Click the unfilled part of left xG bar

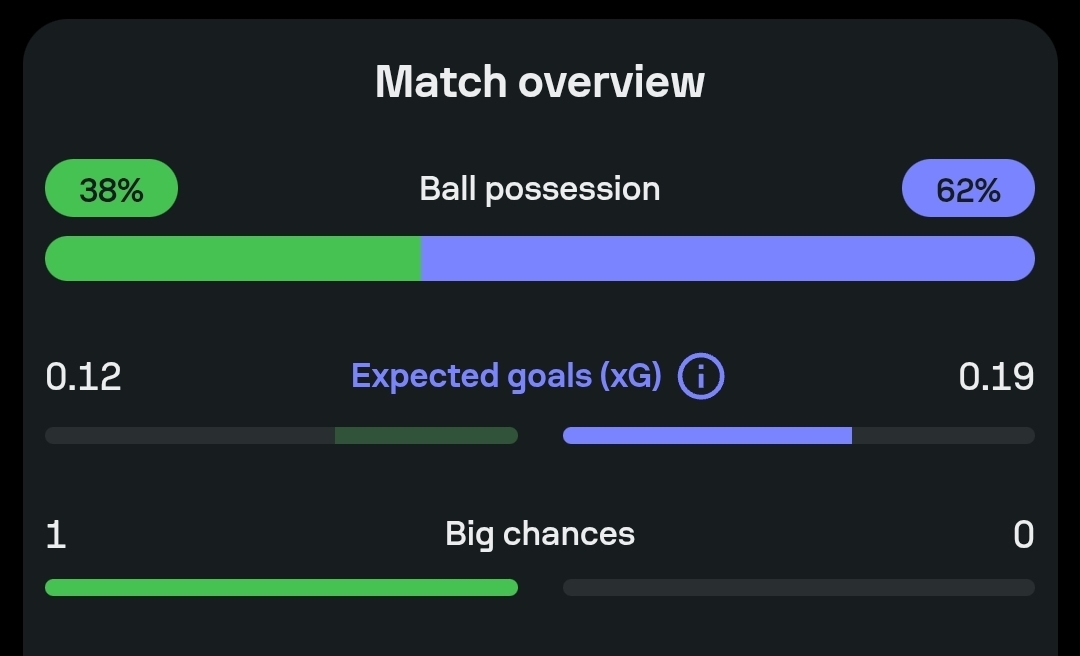click(x=190, y=435)
